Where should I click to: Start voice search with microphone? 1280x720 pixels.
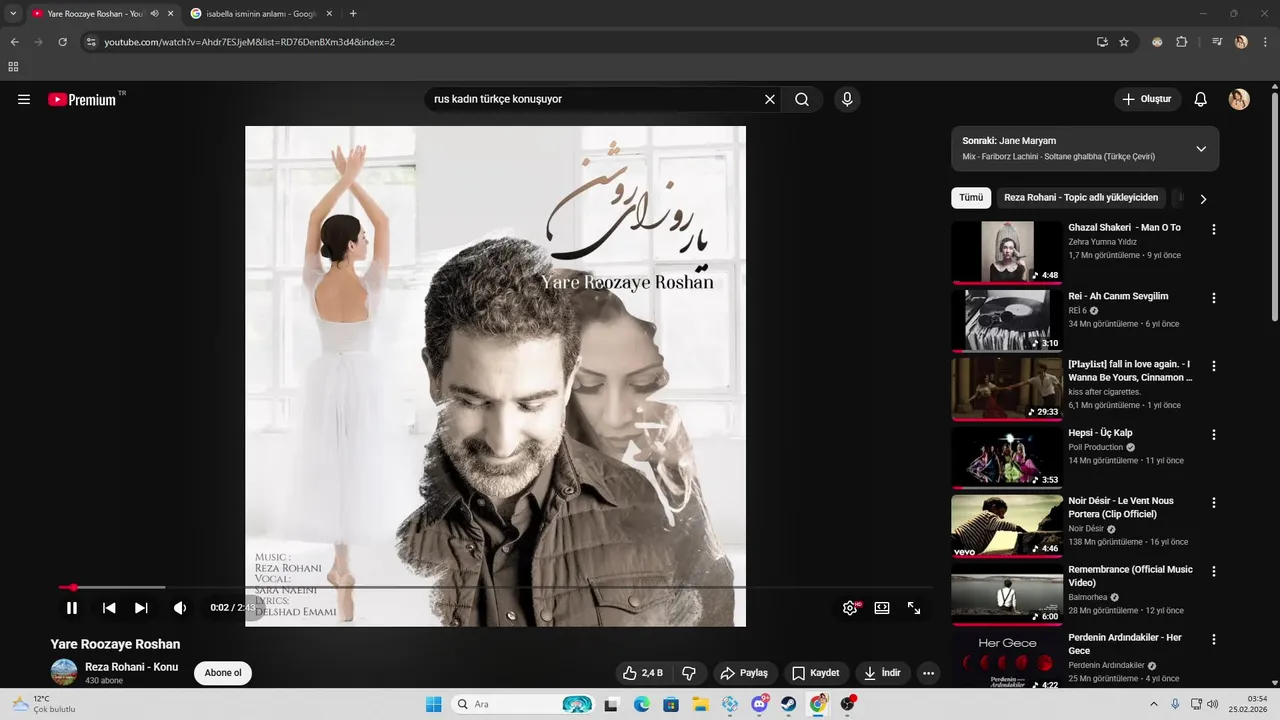pyautogui.click(x=847, y=100)
